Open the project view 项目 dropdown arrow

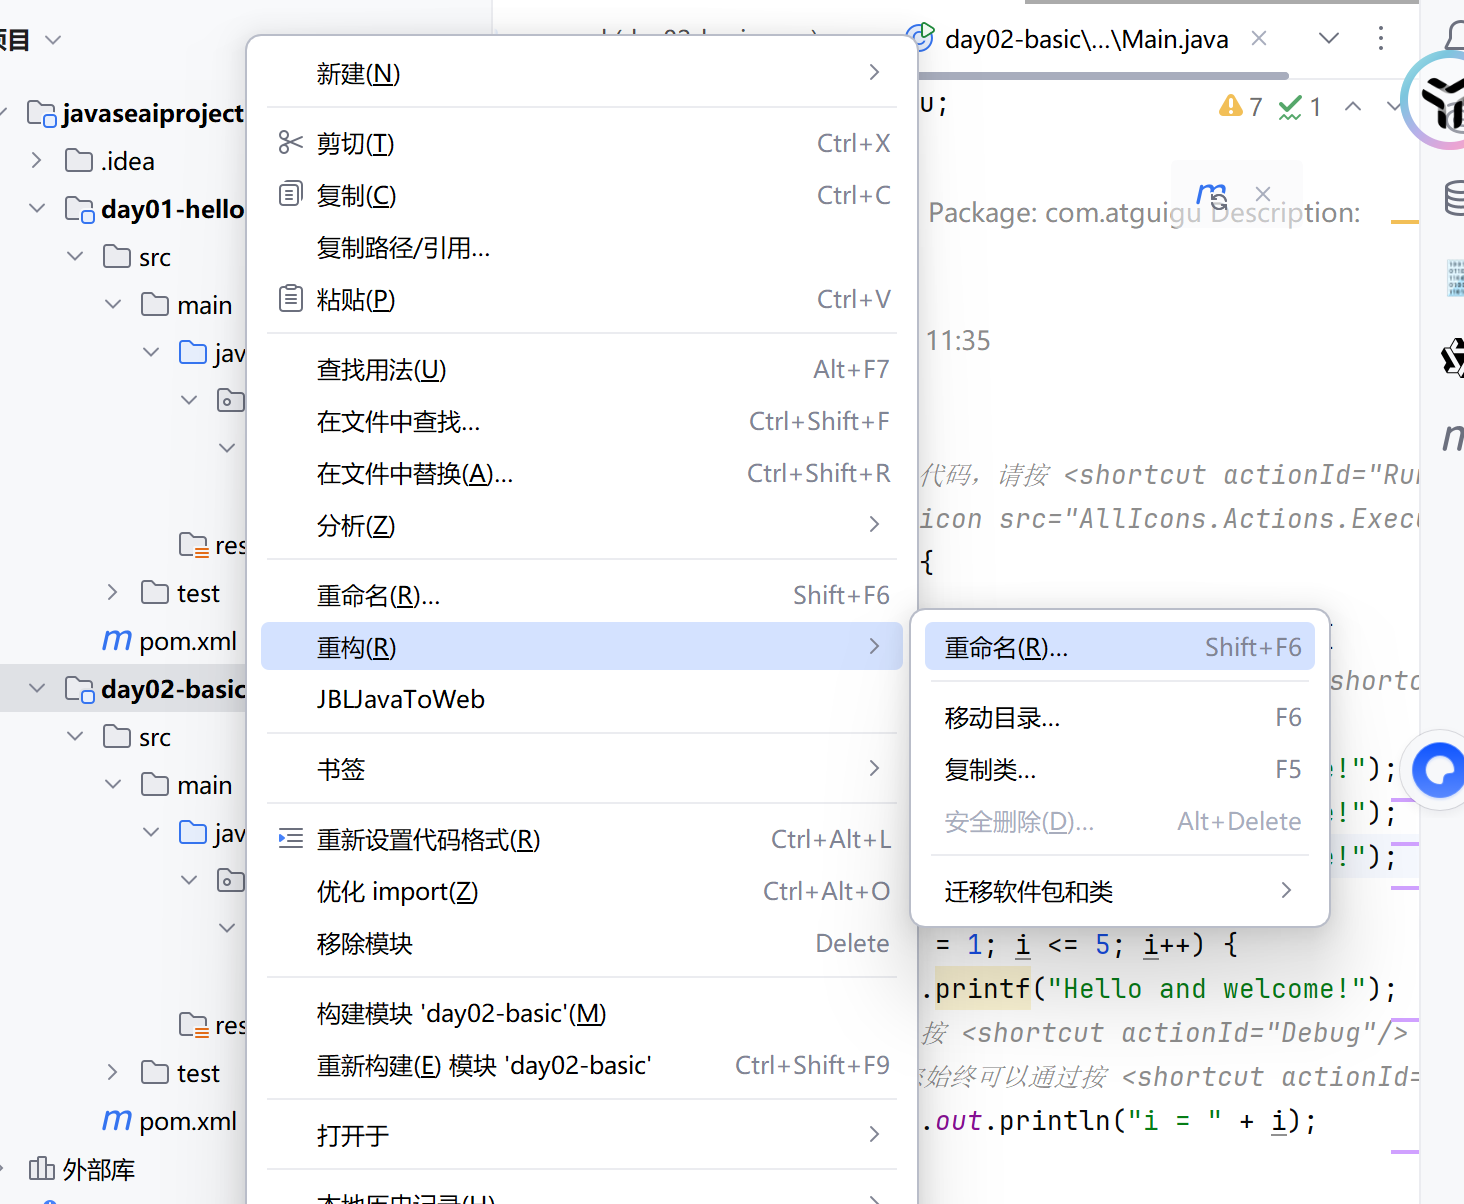tap(54, 40)
